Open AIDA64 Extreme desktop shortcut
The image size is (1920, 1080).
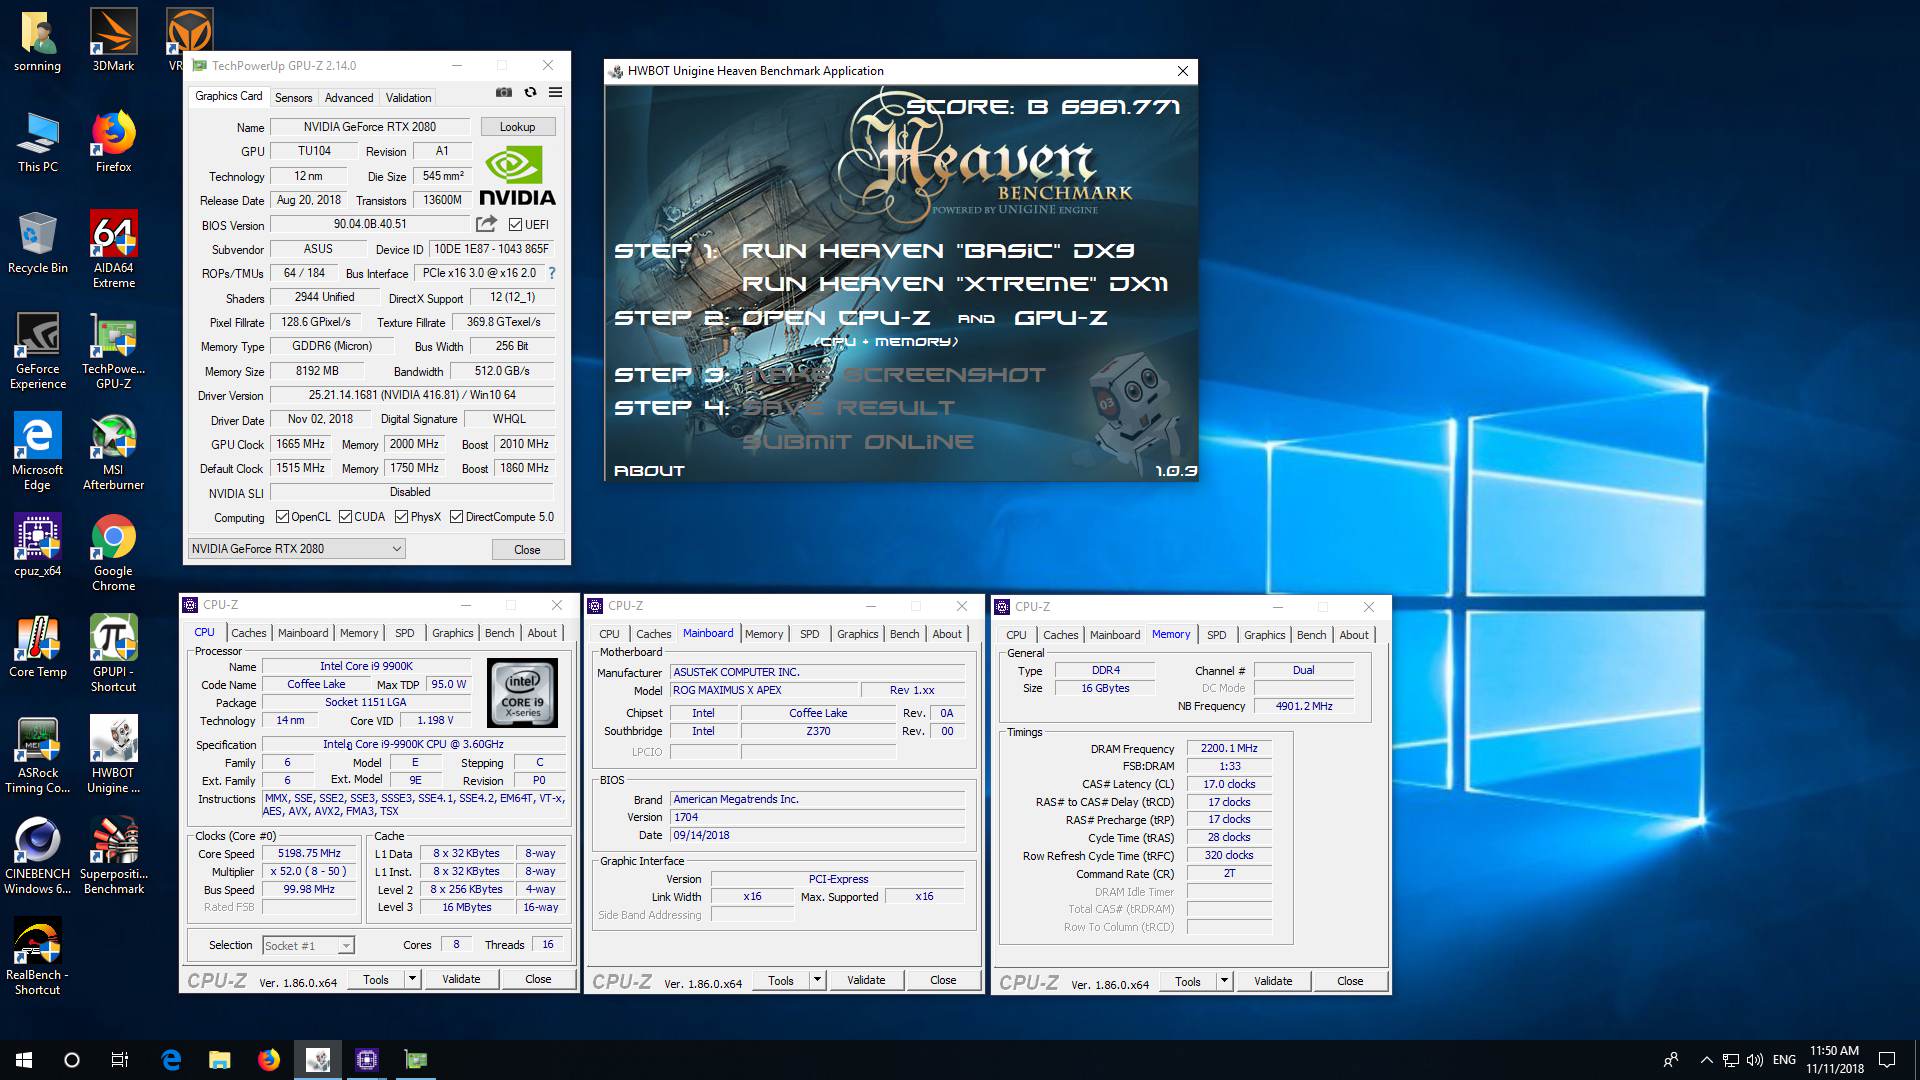coord(113,249)
